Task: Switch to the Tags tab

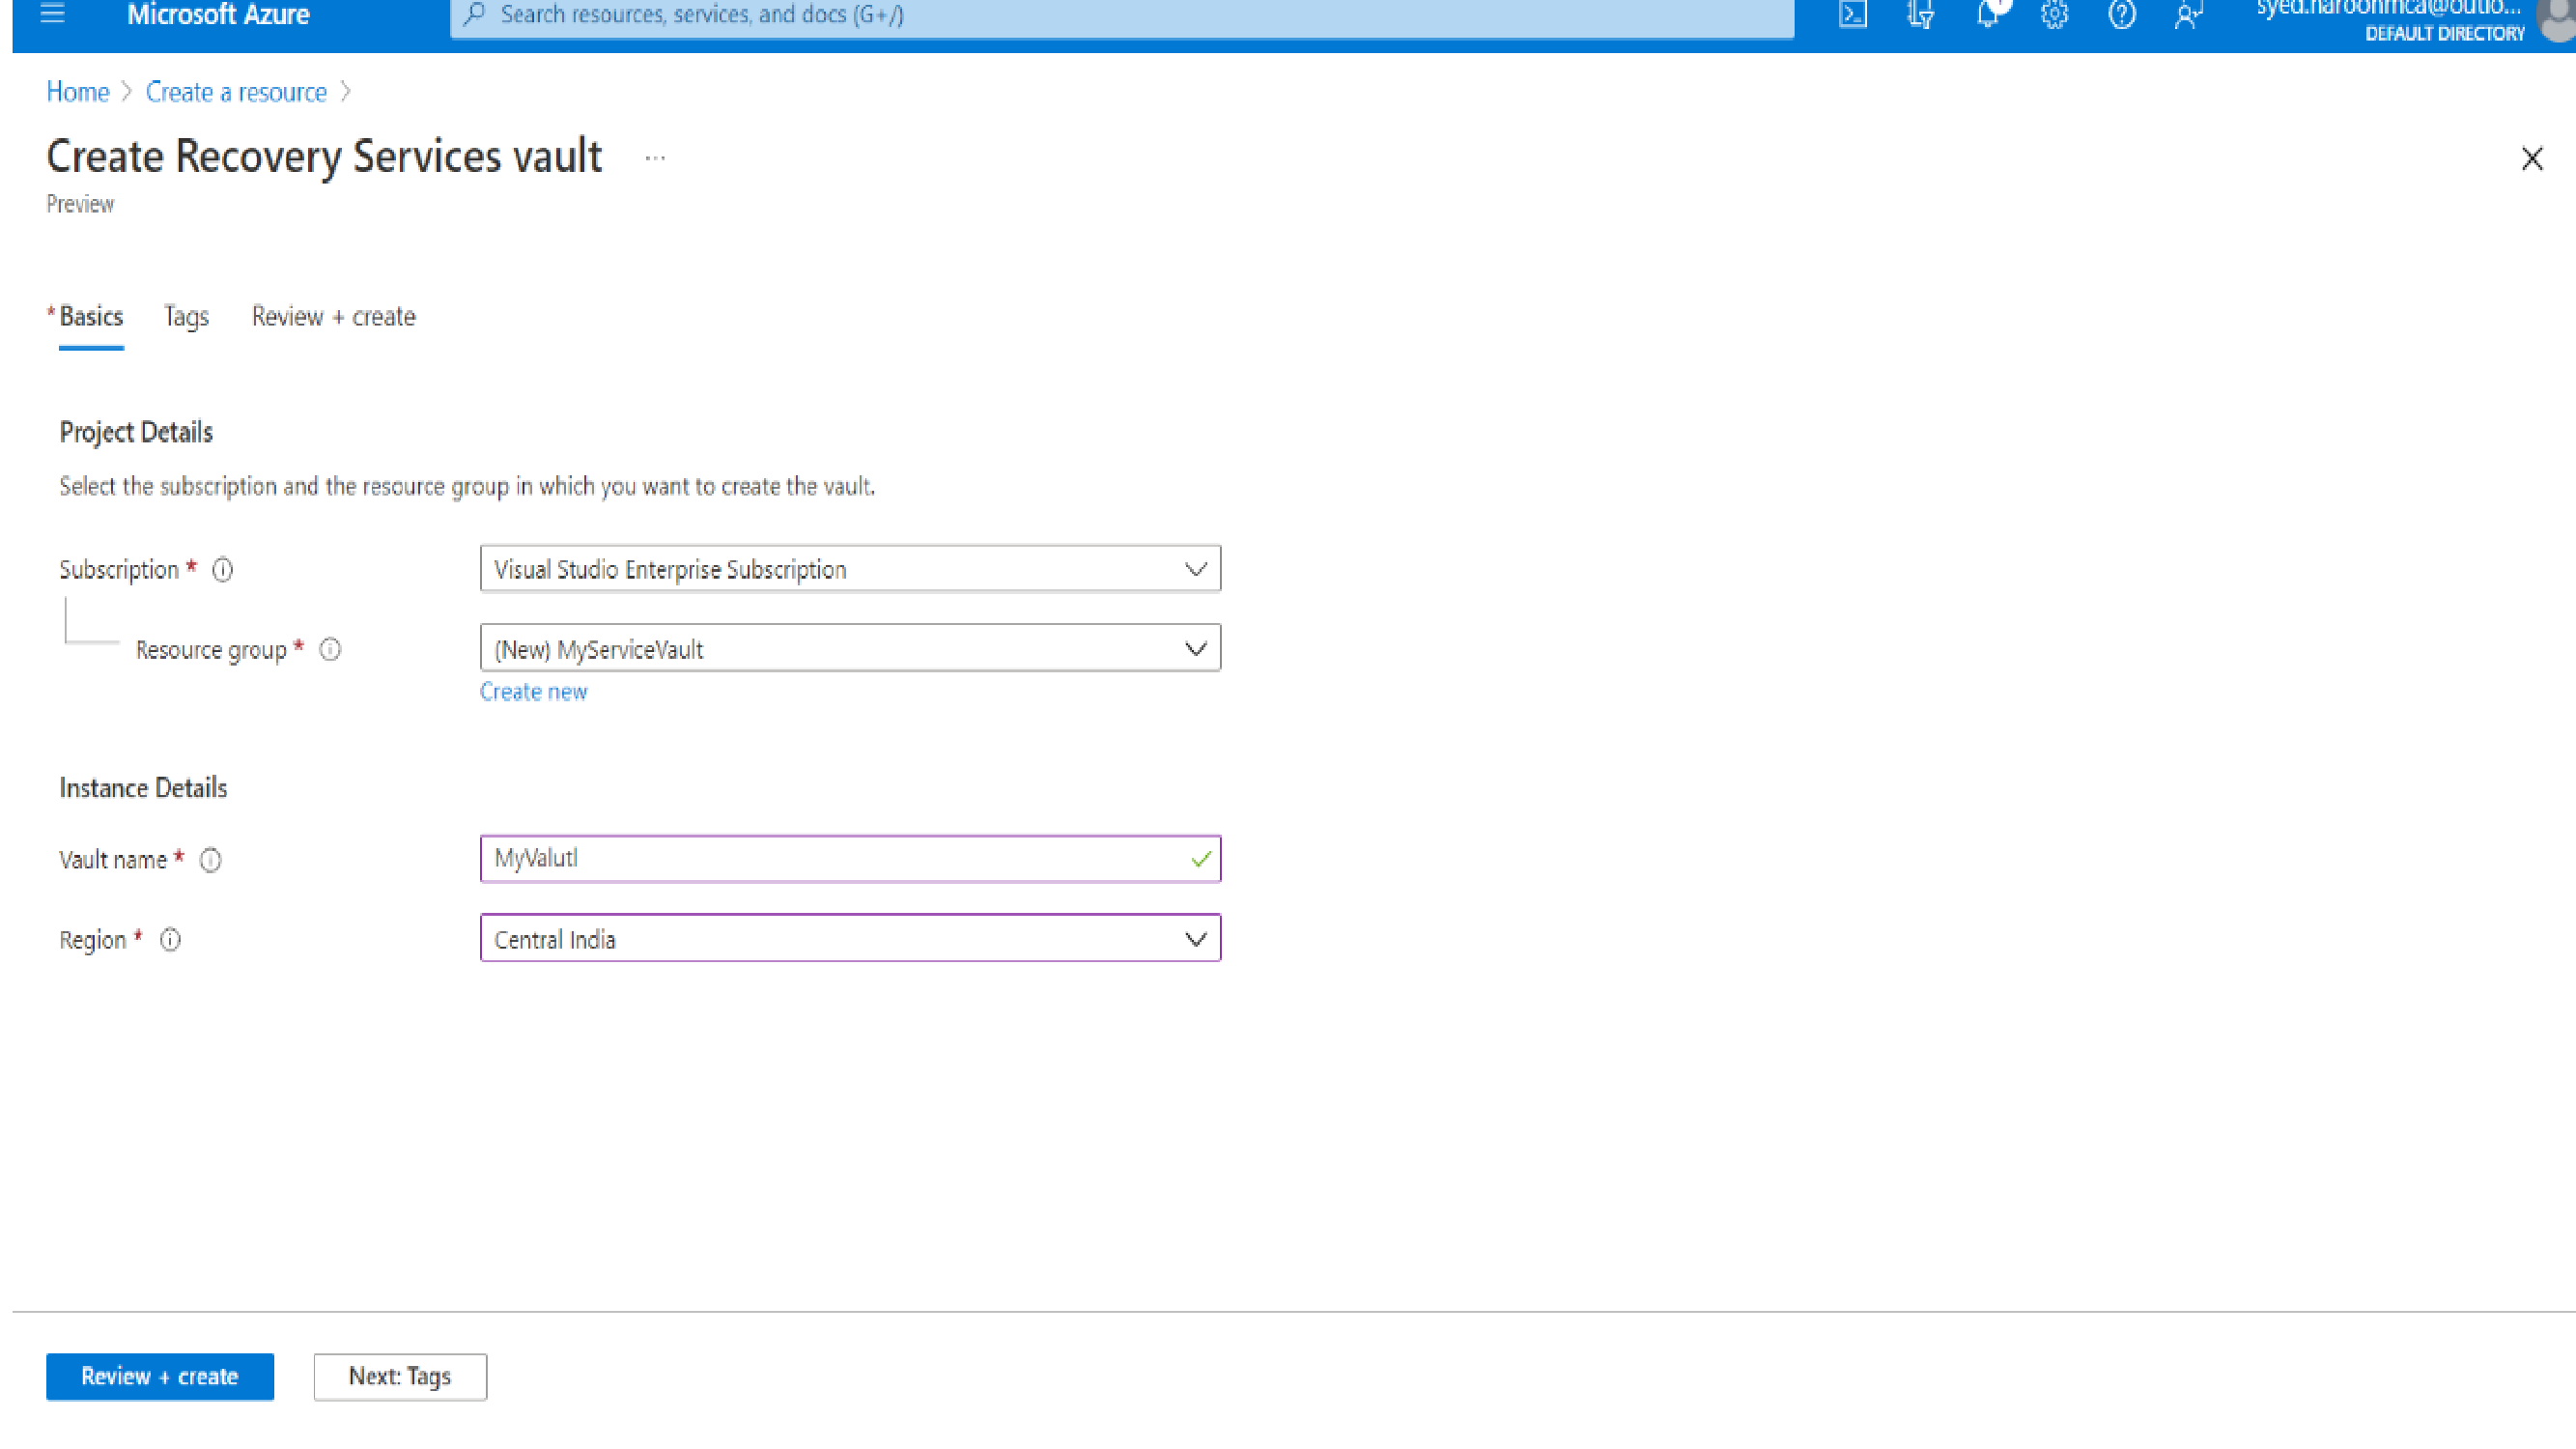Action: click(x=186, y=317)
